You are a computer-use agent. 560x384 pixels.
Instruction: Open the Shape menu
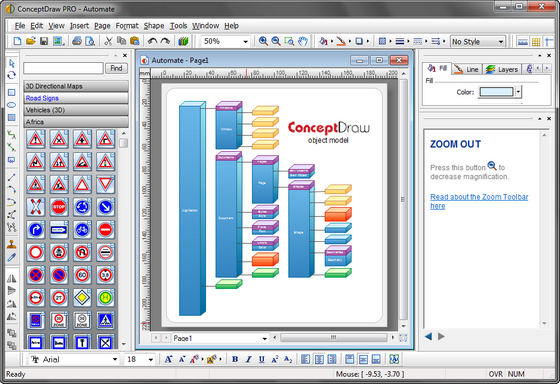(154, 26)
